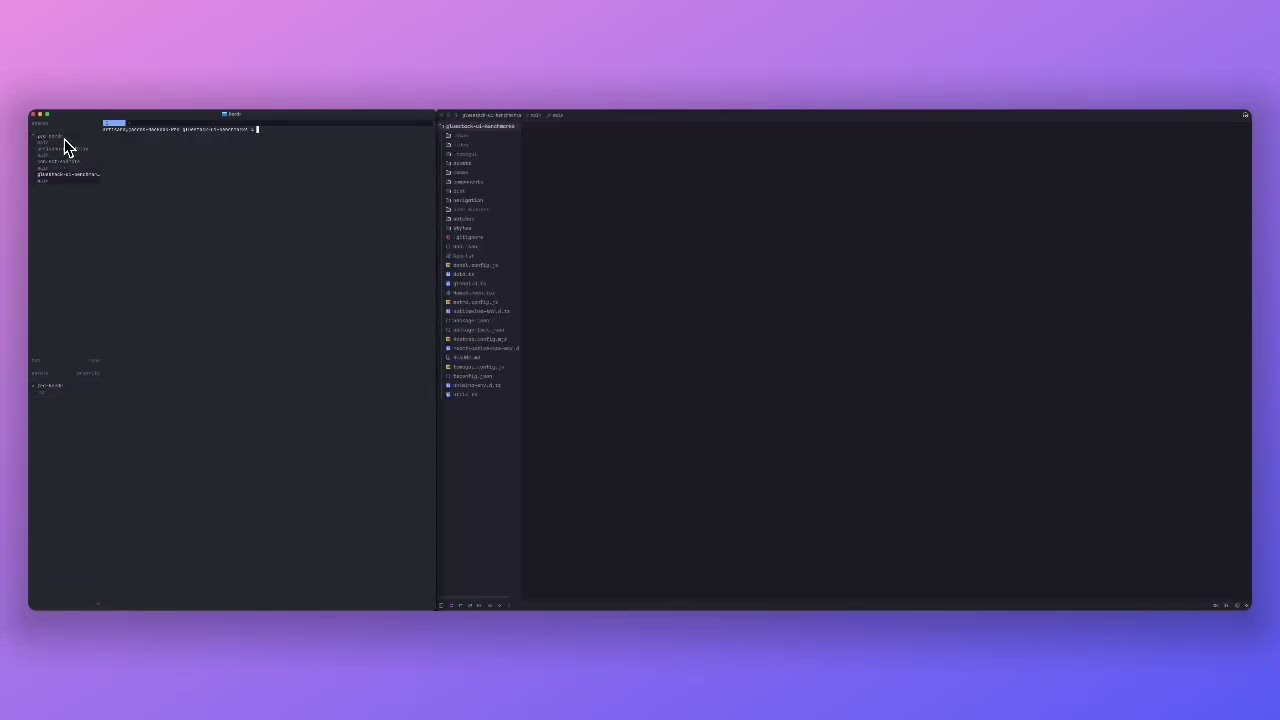Open package.json in the file tree

[x=470, y=320]
